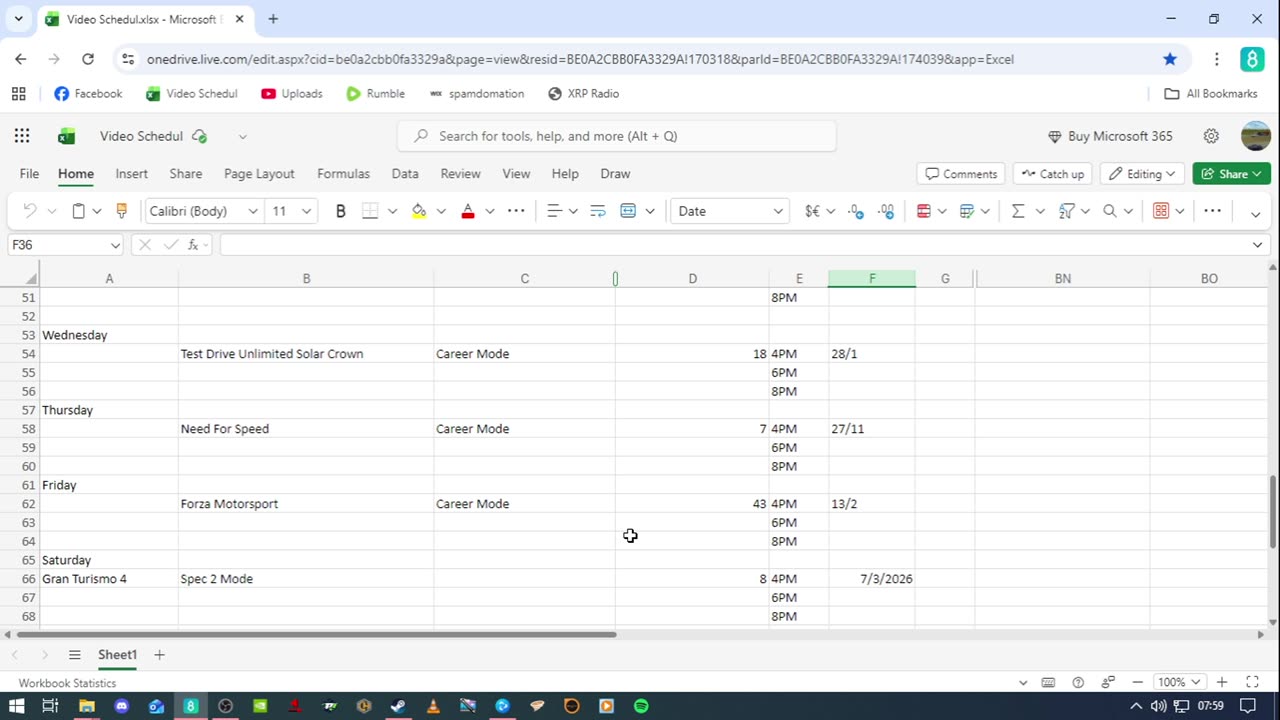Click Buy Microsoft 365 link
Viewport: 1280px width, 720px height.
click(1110, 136)
